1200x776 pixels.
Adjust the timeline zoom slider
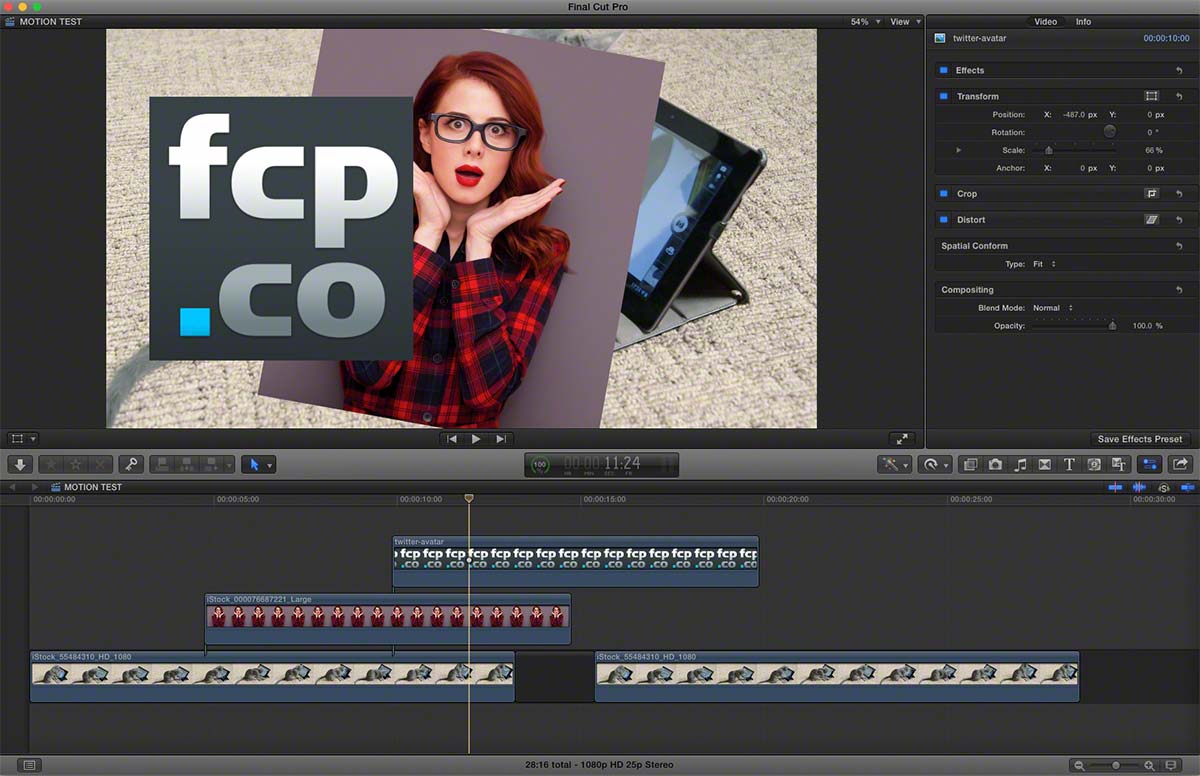1116,765
